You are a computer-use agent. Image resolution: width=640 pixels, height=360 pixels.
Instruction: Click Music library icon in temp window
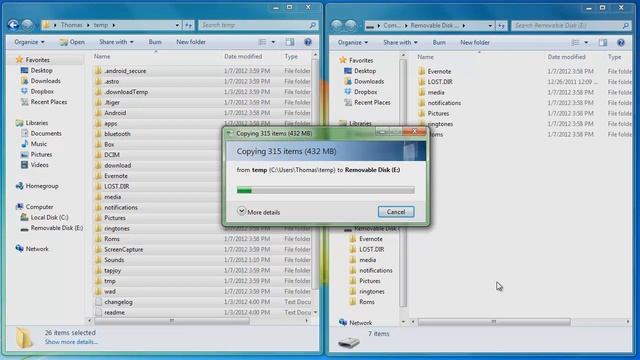[24, 144]
